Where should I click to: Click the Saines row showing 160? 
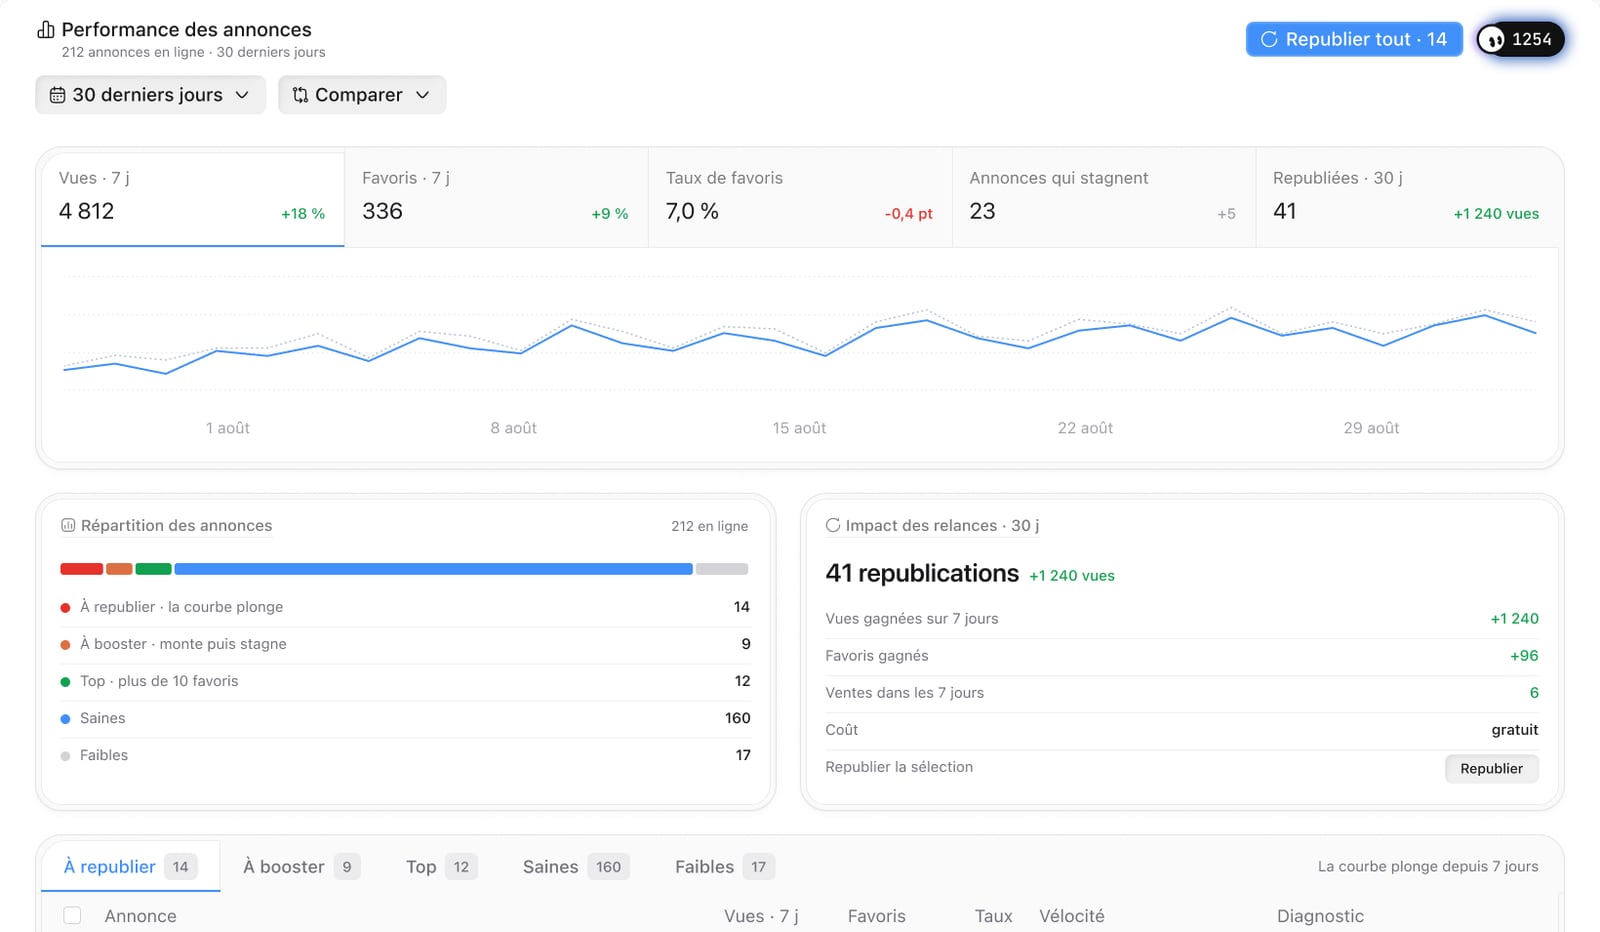coord(405,718)
